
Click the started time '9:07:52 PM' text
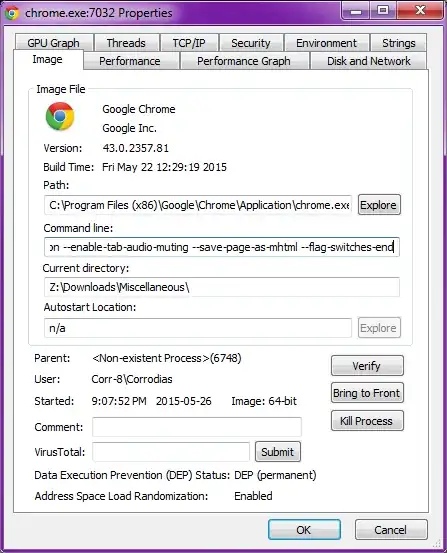pos(119,401)
